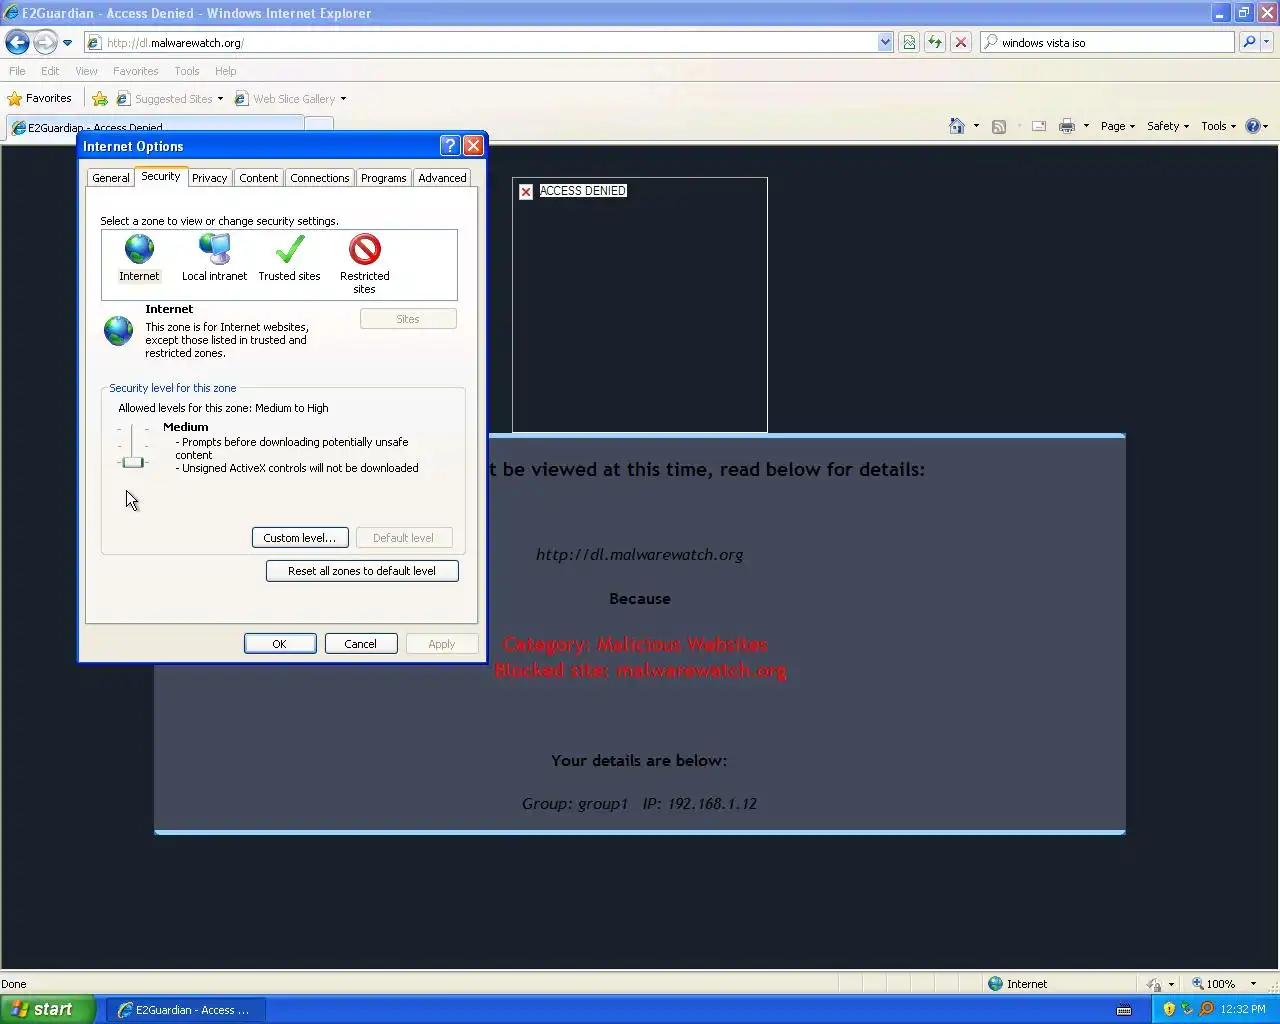Click in the address bar URL field
This screenshot has height=1024, width=1280.
click(480, 42)
